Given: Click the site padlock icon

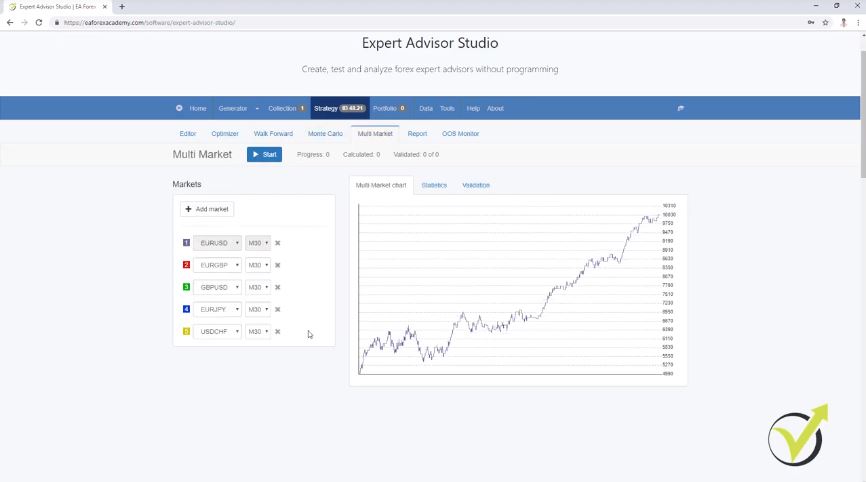Looking at the screenshot, I should 57,23.
